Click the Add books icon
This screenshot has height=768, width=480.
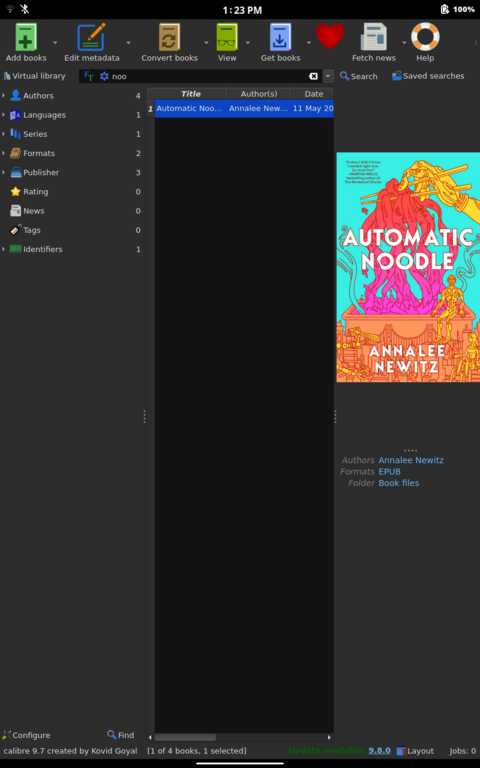coord(26,37)
